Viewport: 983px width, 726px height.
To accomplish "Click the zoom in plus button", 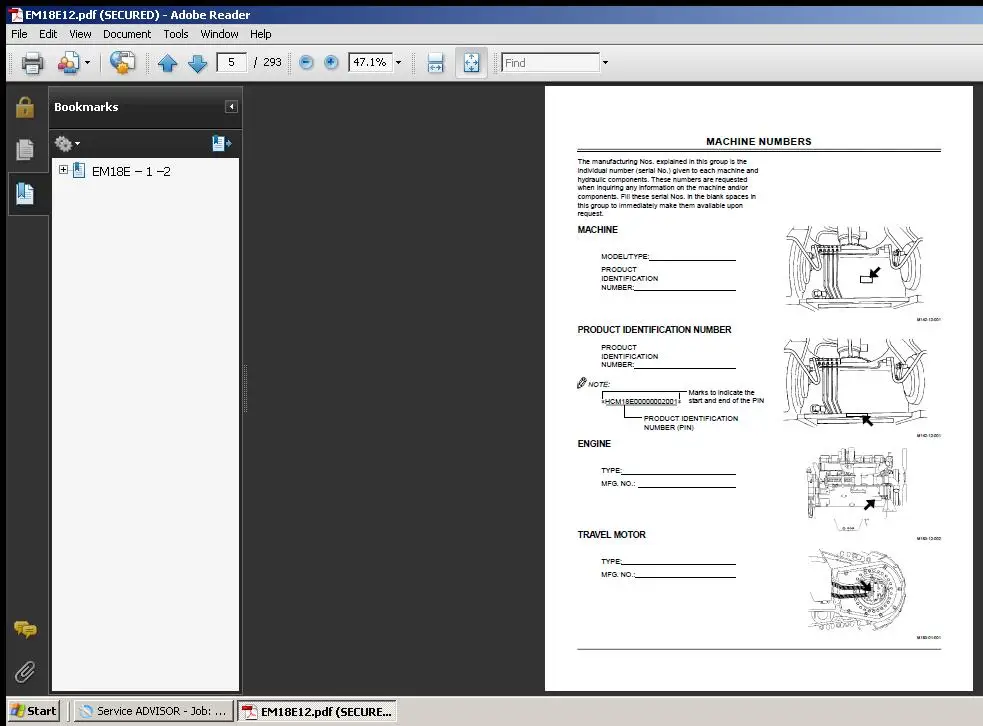I will pyautogui.click(x=331, y=62).
